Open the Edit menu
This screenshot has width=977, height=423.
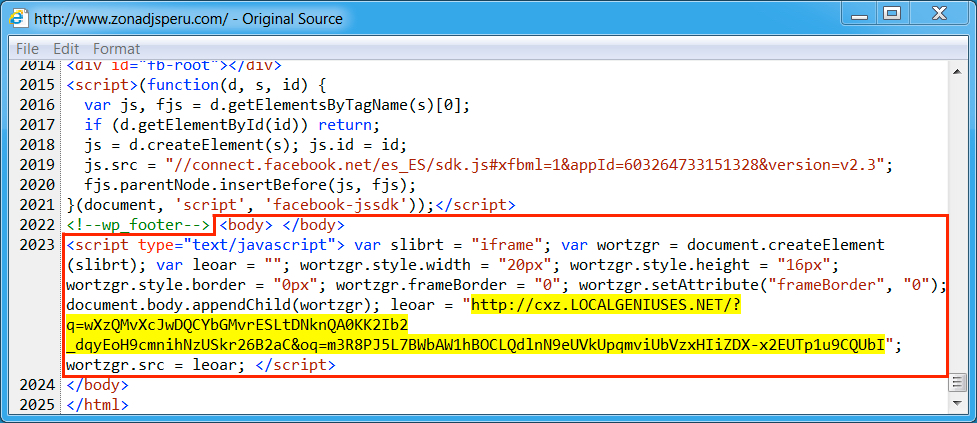[66, 49]
